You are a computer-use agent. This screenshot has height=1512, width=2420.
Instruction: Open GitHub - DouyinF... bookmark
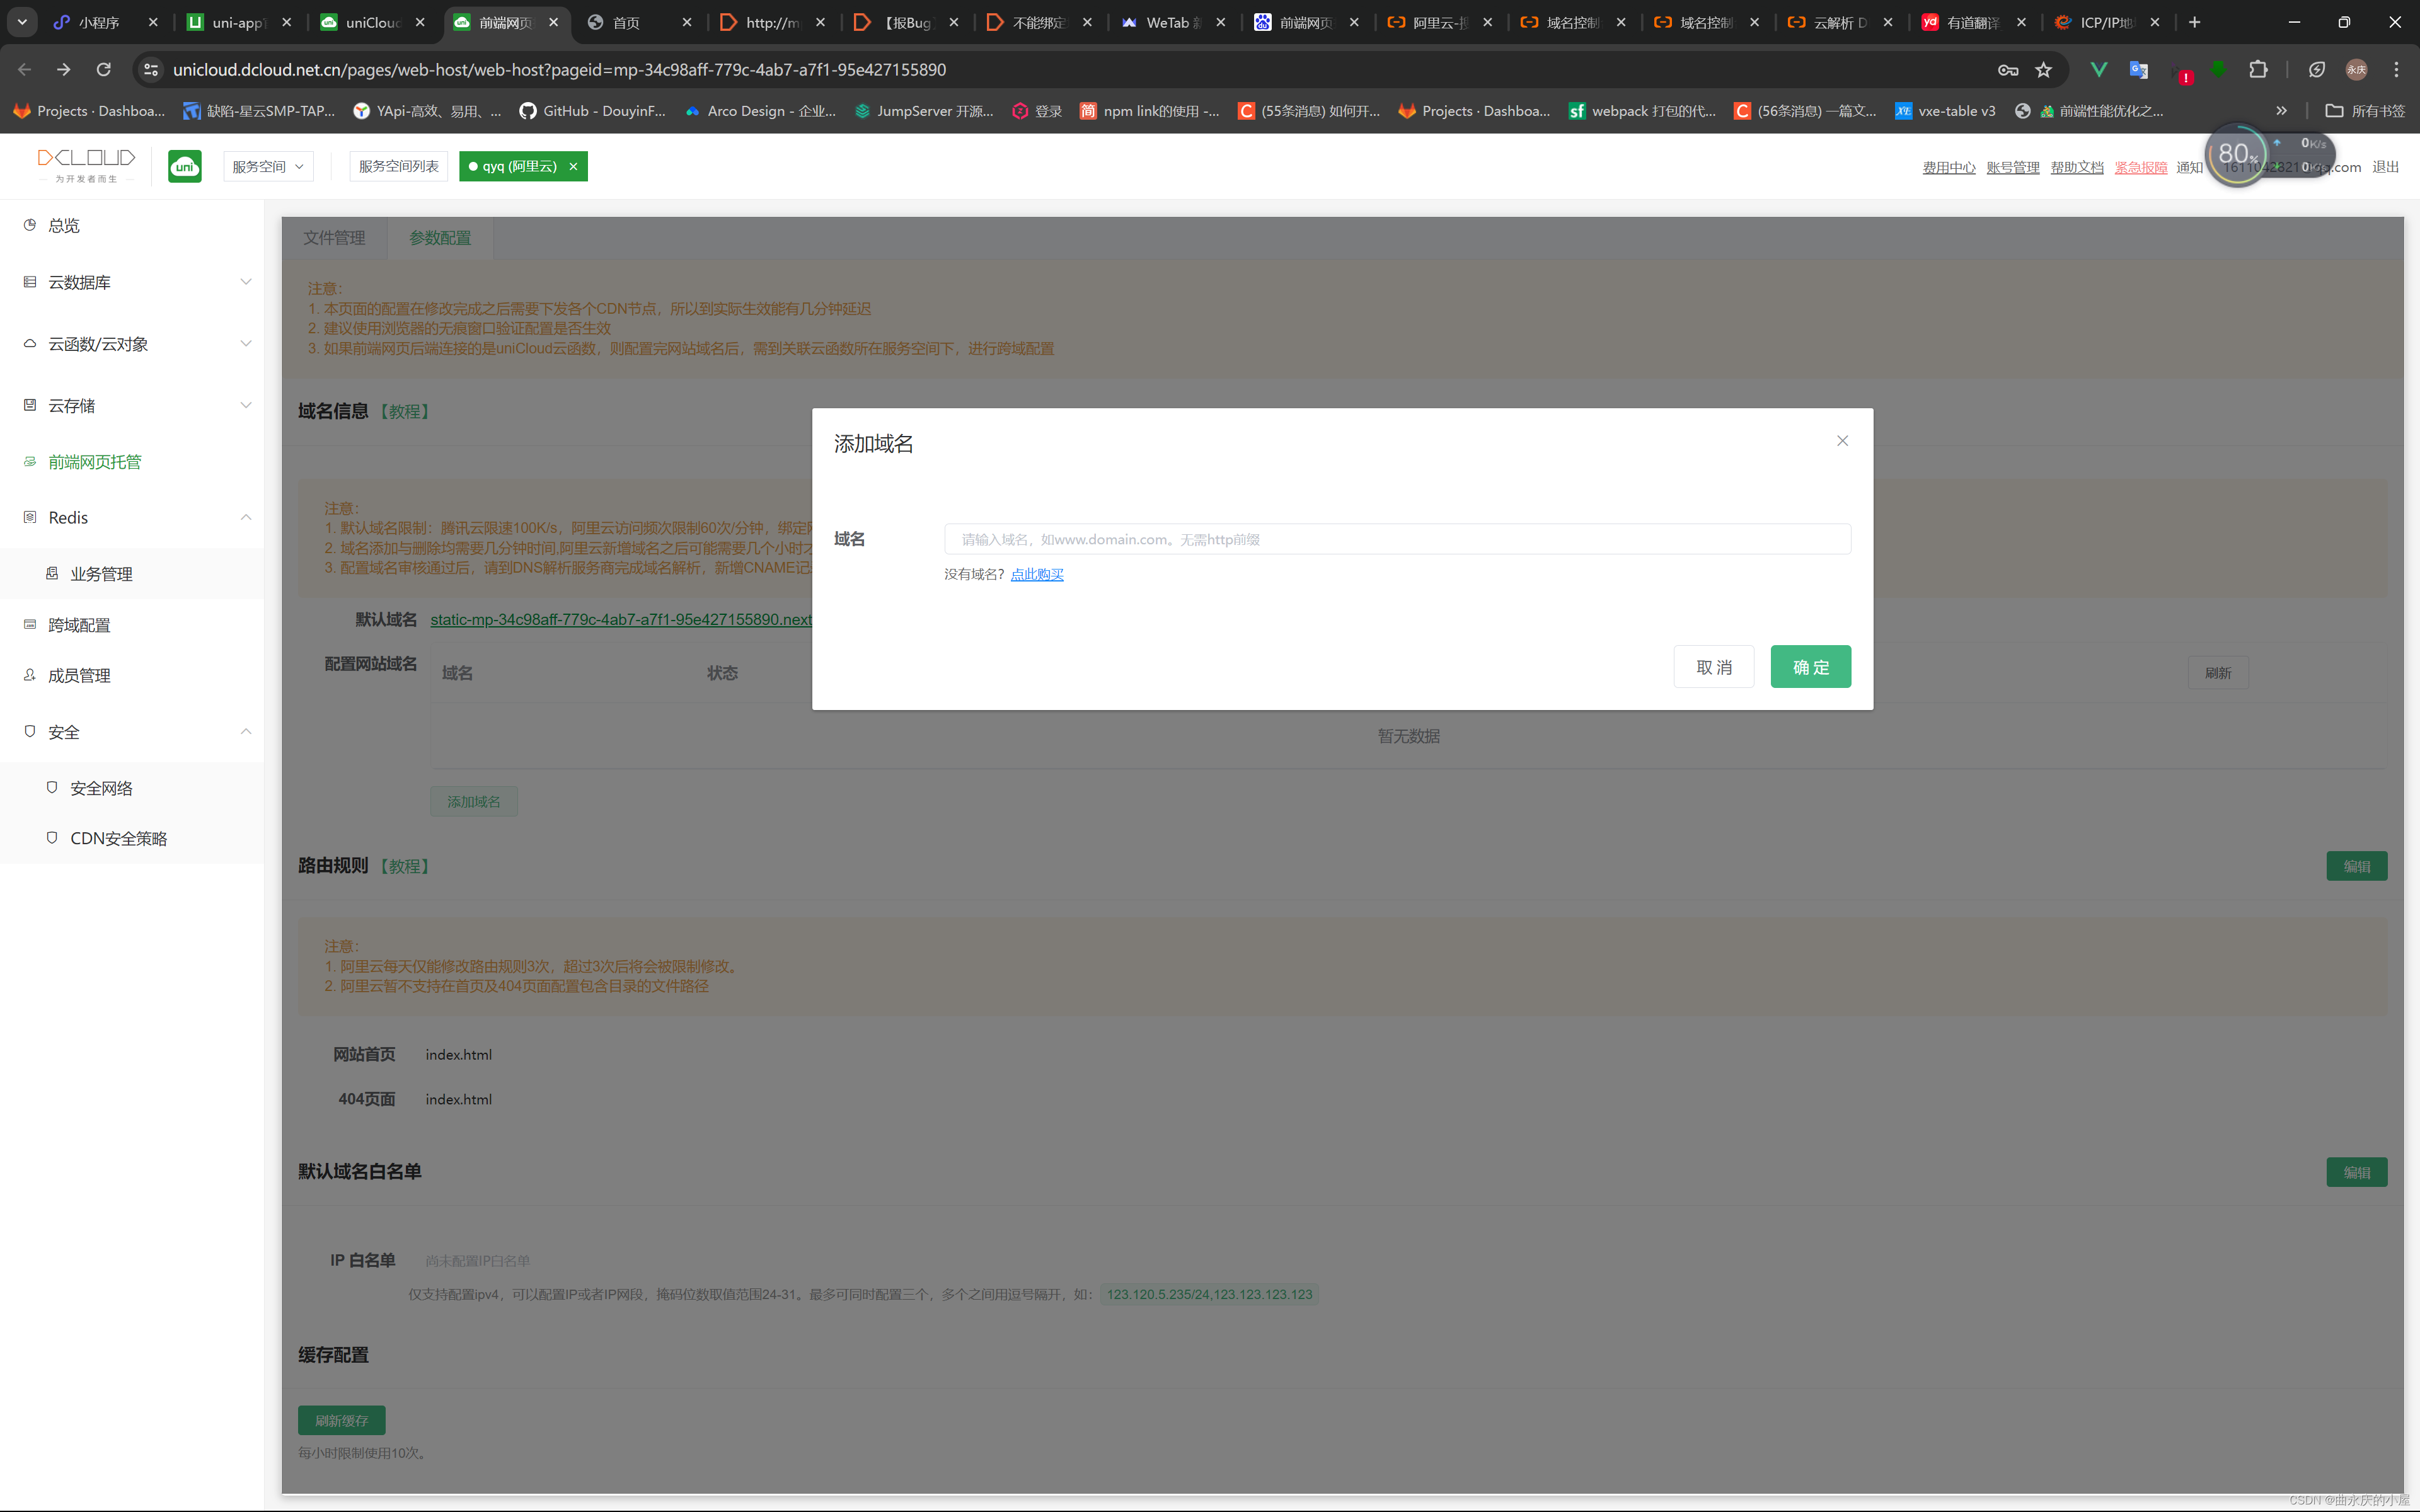pos(592,111)
